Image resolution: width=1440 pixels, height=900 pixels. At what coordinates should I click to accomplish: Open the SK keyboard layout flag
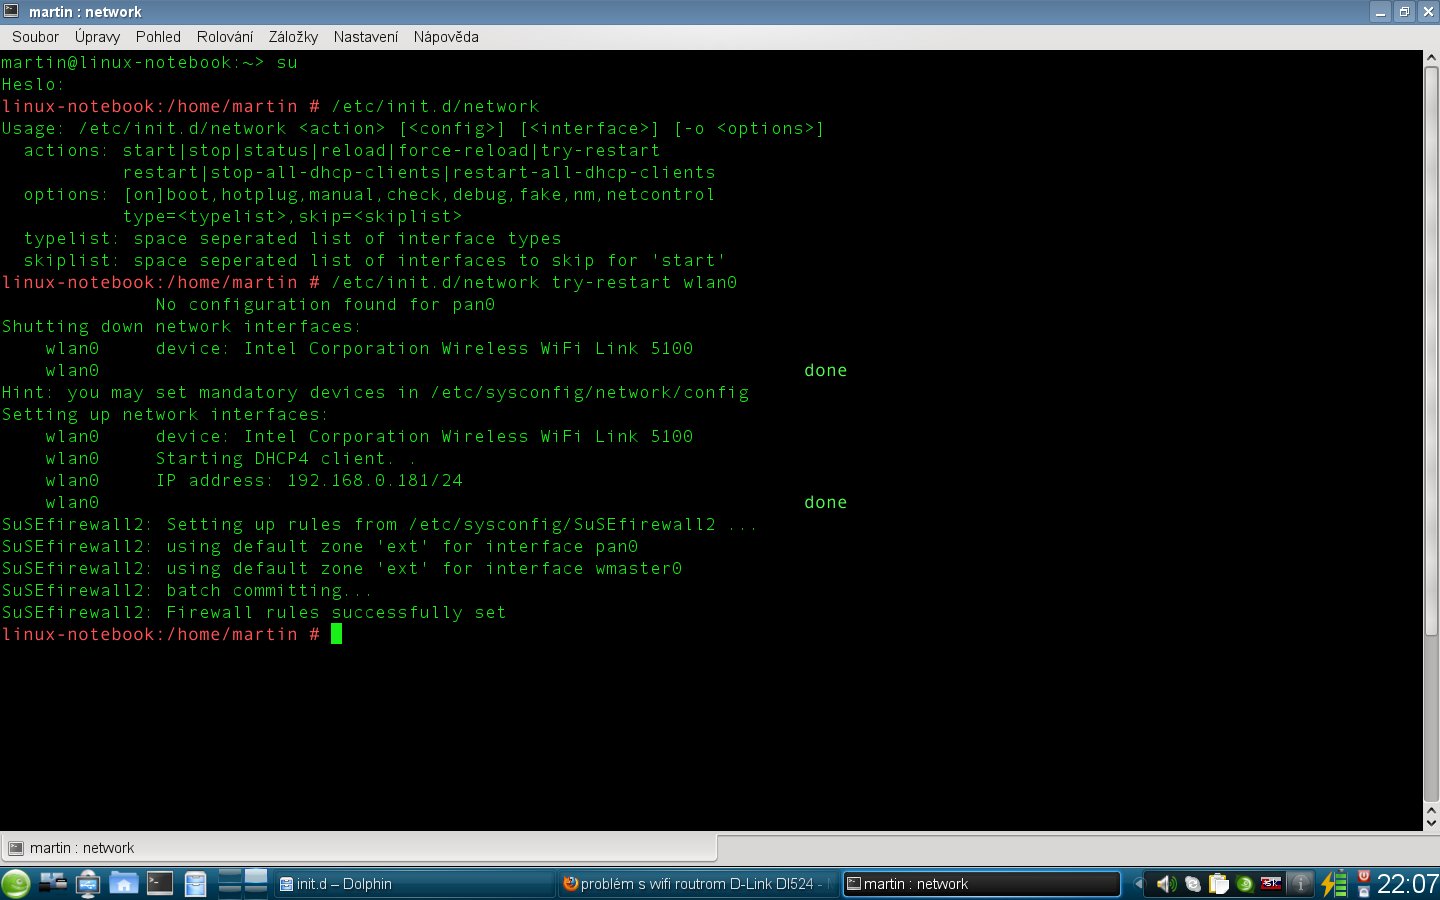click(1271, 883)
